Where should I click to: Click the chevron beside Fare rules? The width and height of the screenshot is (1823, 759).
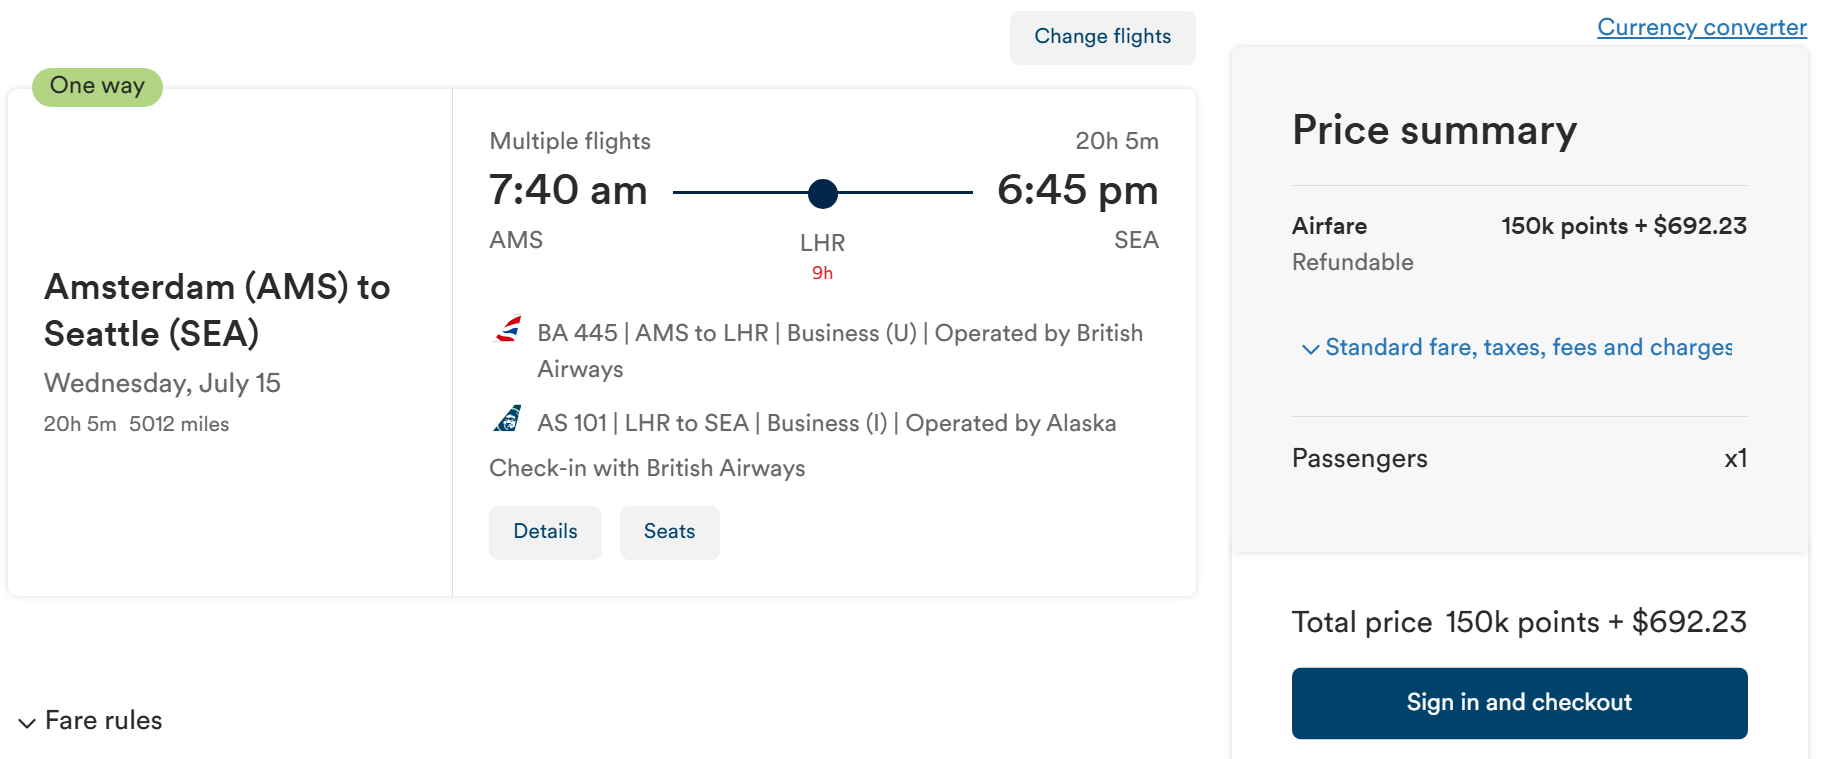coord(27,722)
